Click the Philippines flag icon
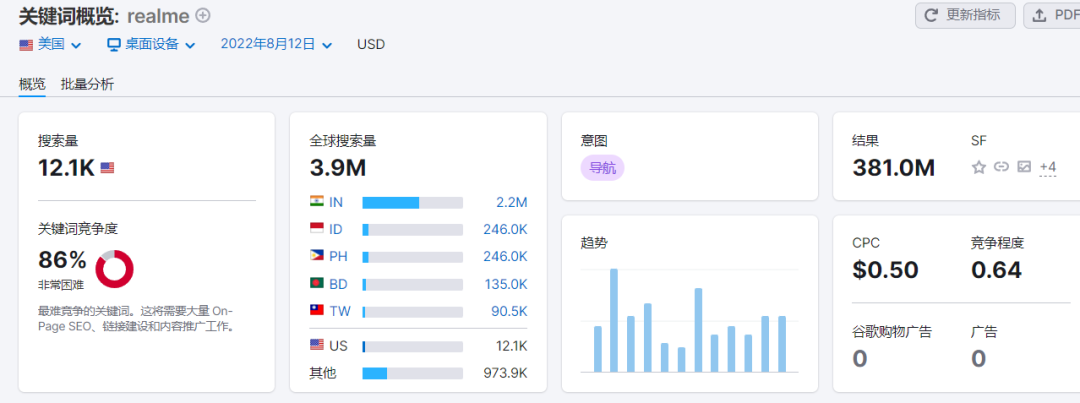1080x403 pixels. (x=317, y=256)
